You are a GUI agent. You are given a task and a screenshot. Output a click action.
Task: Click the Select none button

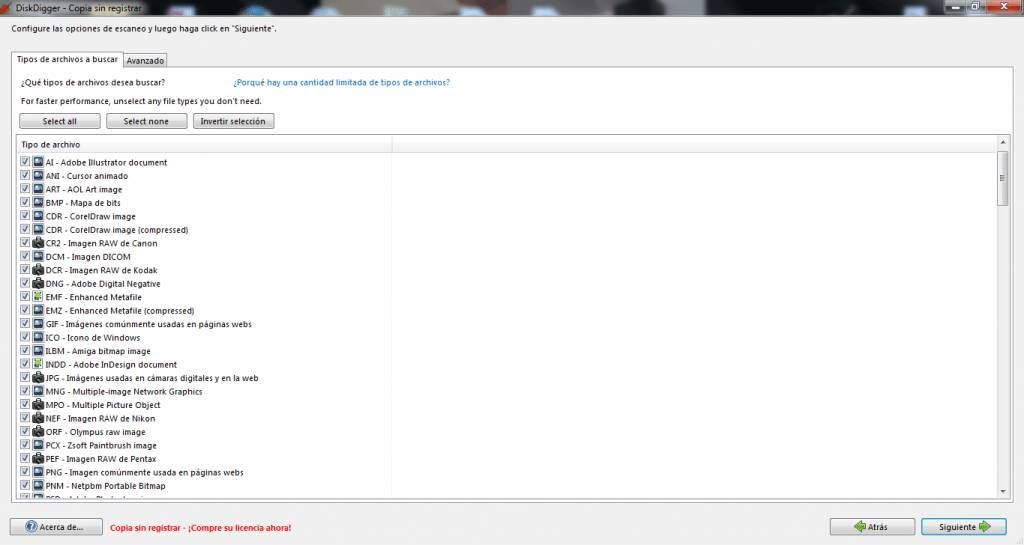coord(146,121)
